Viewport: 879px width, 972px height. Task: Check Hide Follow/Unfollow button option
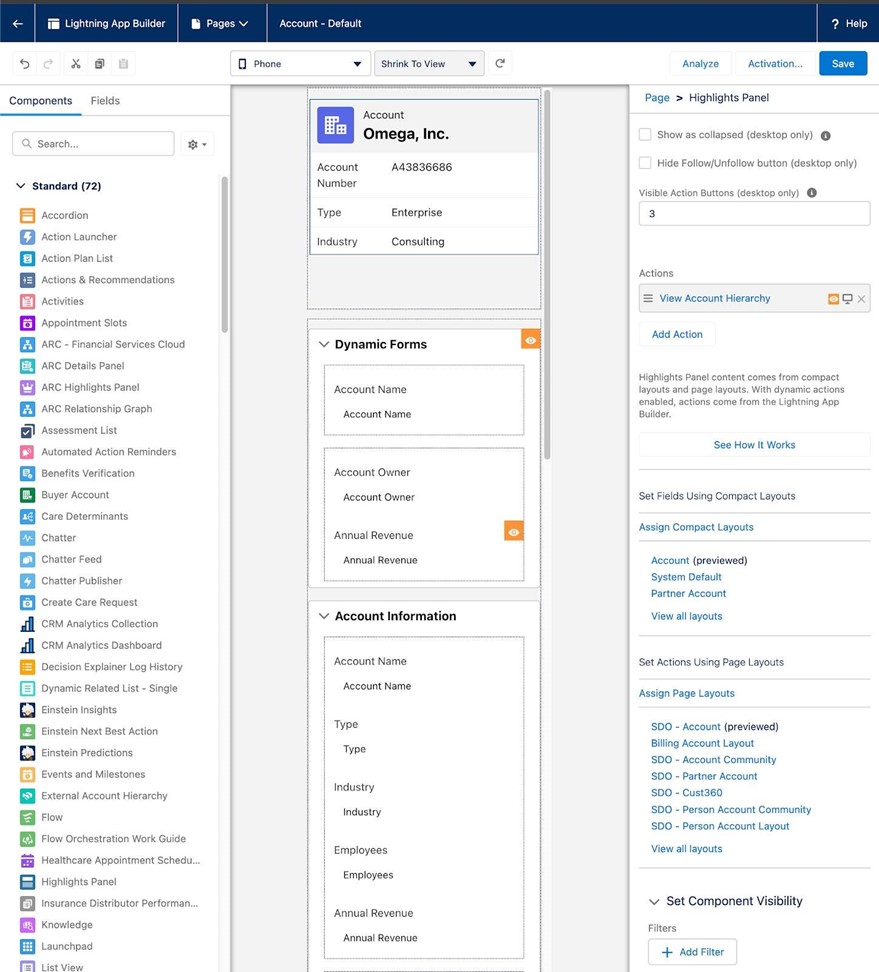click(645, 163)
